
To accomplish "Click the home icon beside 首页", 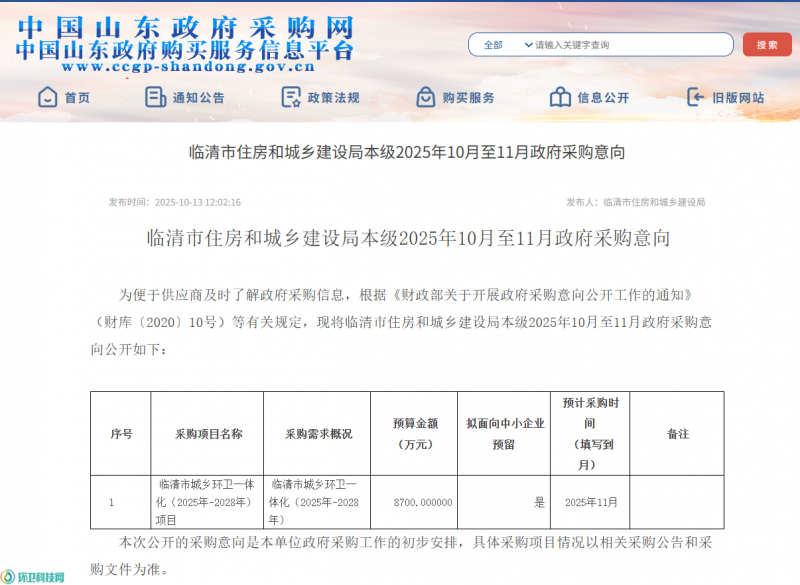I will coord(47,97).
